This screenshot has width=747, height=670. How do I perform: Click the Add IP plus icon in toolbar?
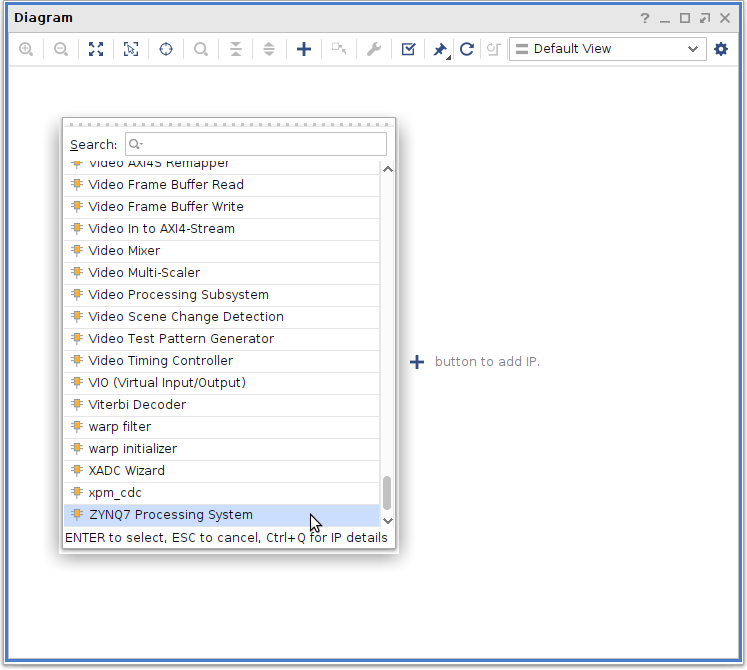pyautogui.click(x=304, y=49)
